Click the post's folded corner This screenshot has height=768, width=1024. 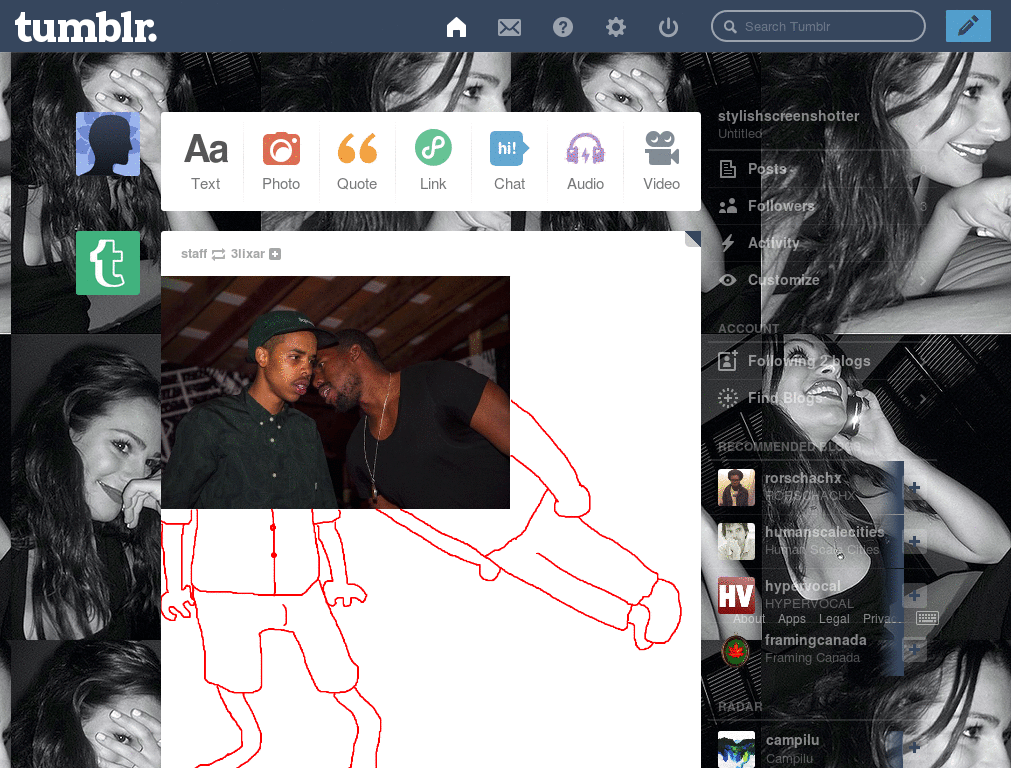tap(692, 239)
